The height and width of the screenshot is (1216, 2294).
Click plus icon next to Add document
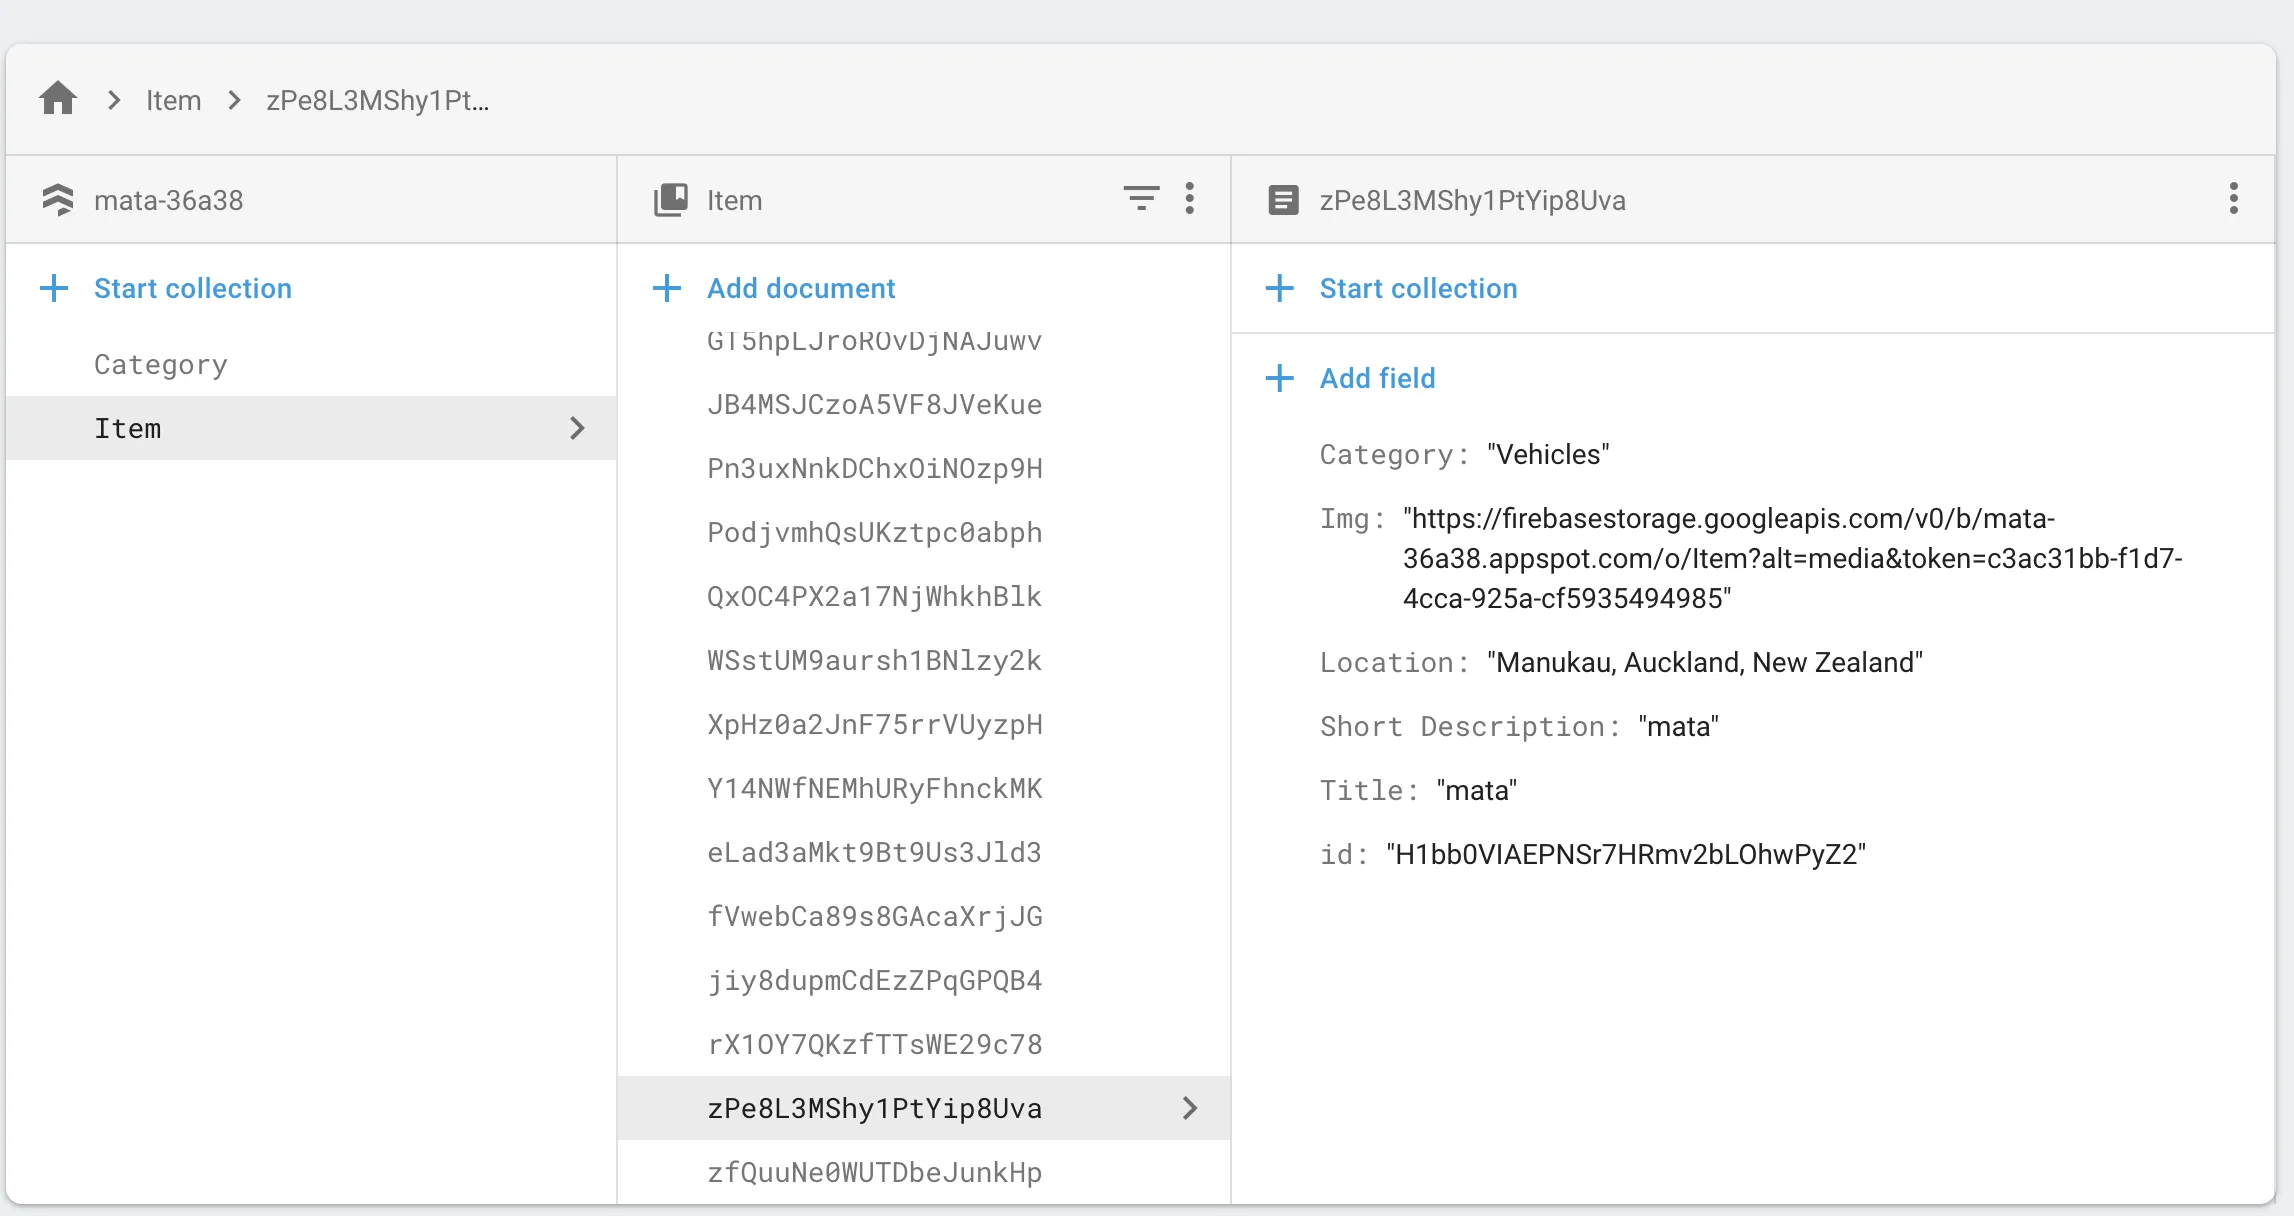click(667, 289)
